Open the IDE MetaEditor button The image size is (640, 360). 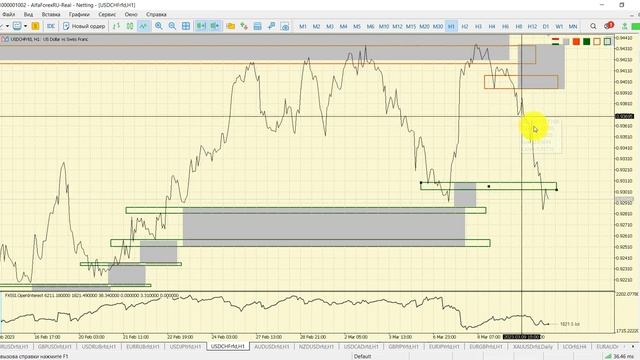pyautogui.click(x=51, y=26)
